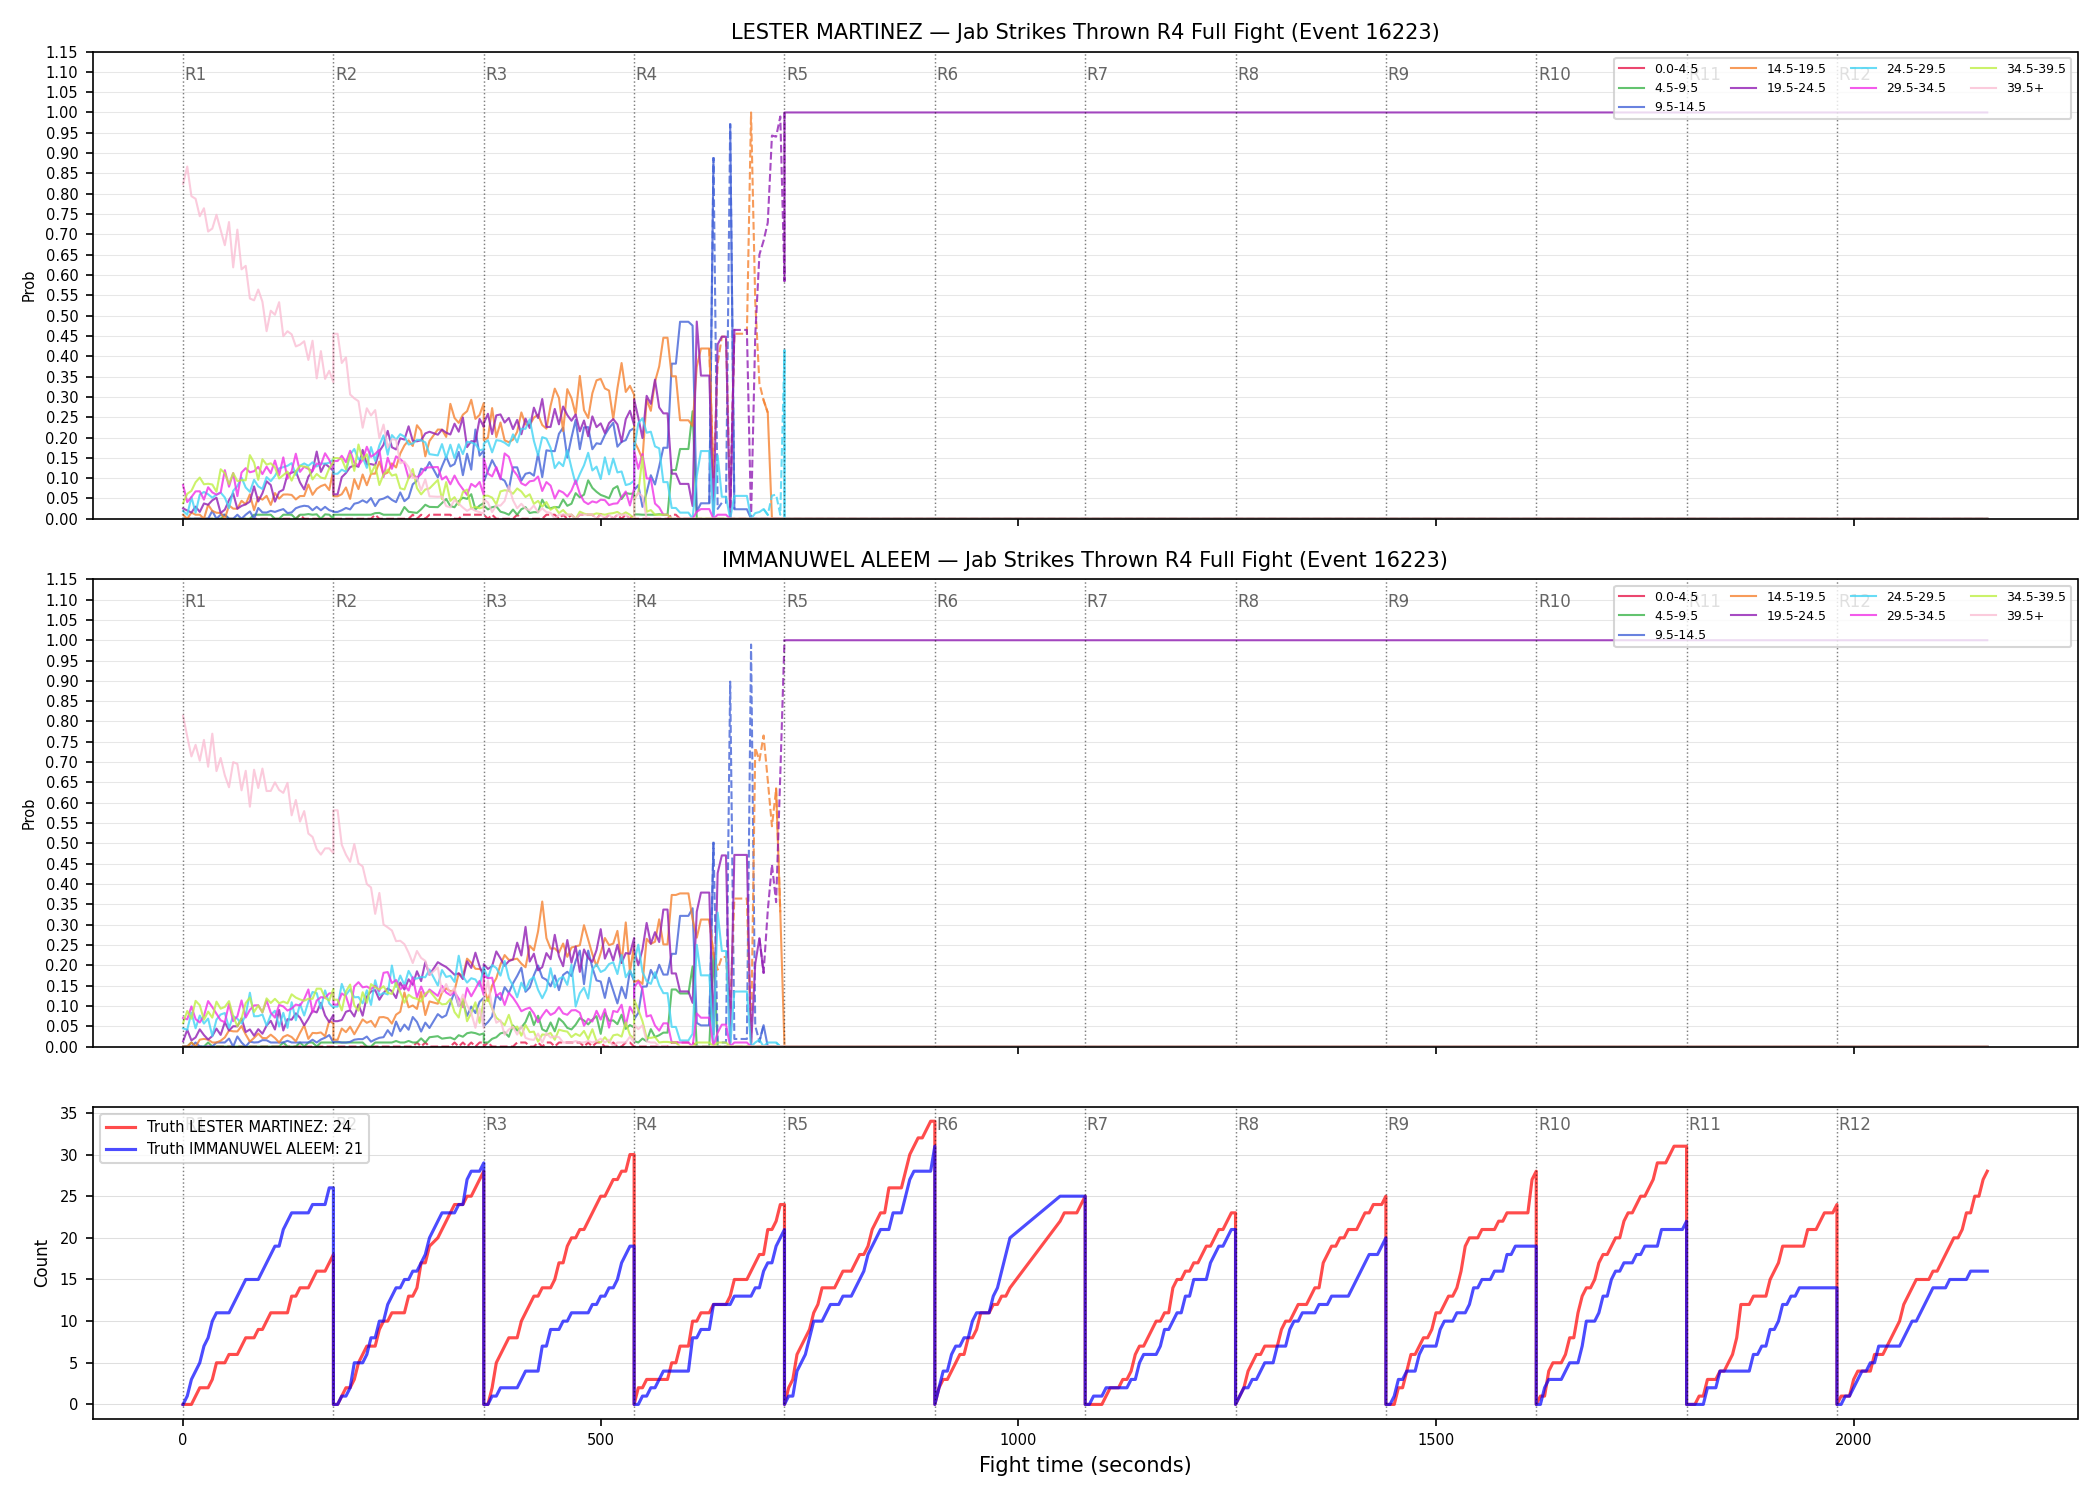Select the 9.5-14.5 legend entry in the Lester Martinez chart
Viewport: 2100px width, 1500px height.
pyautogui.click(x=1662, y=107)
